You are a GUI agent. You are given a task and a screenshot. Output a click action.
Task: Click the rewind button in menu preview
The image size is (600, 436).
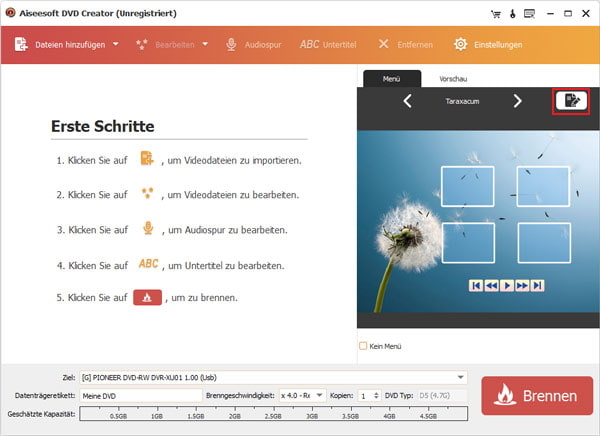(492, 286)
